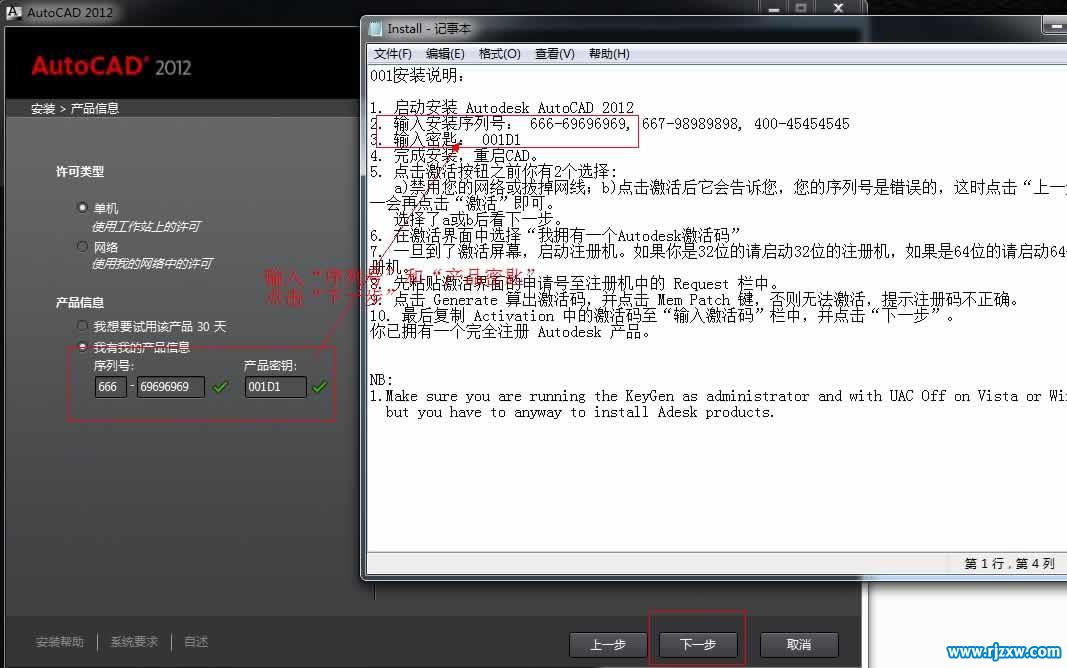Click serial 667-98989898 in Notepad
1067x668 pixels.
point(691,124)
